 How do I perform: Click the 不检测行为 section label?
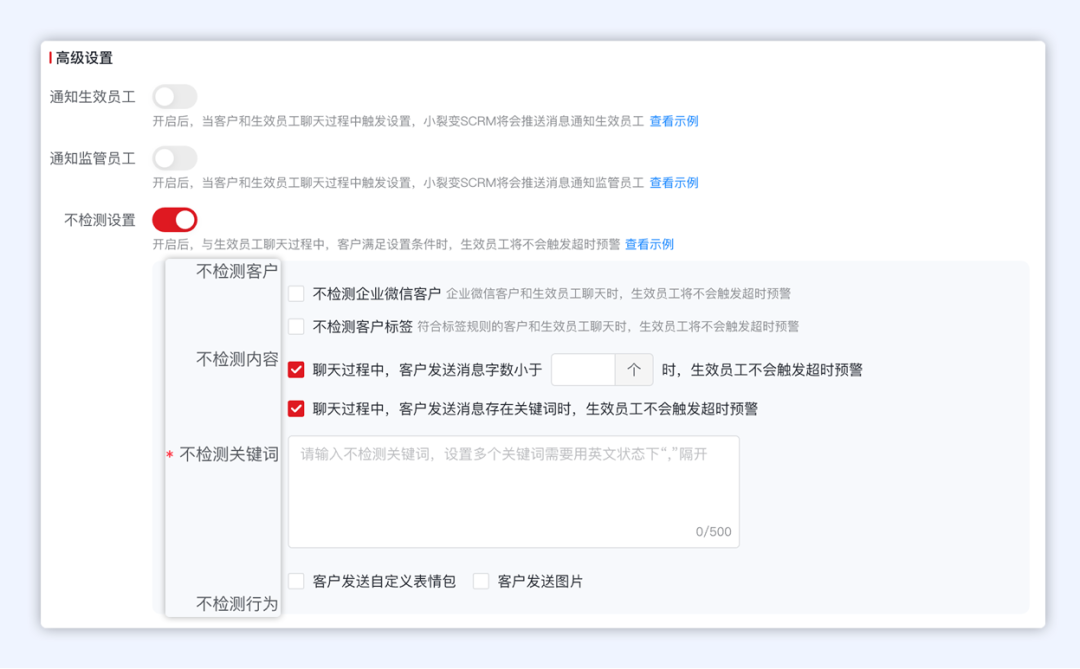pyautogui.click(x=237, y=604)
